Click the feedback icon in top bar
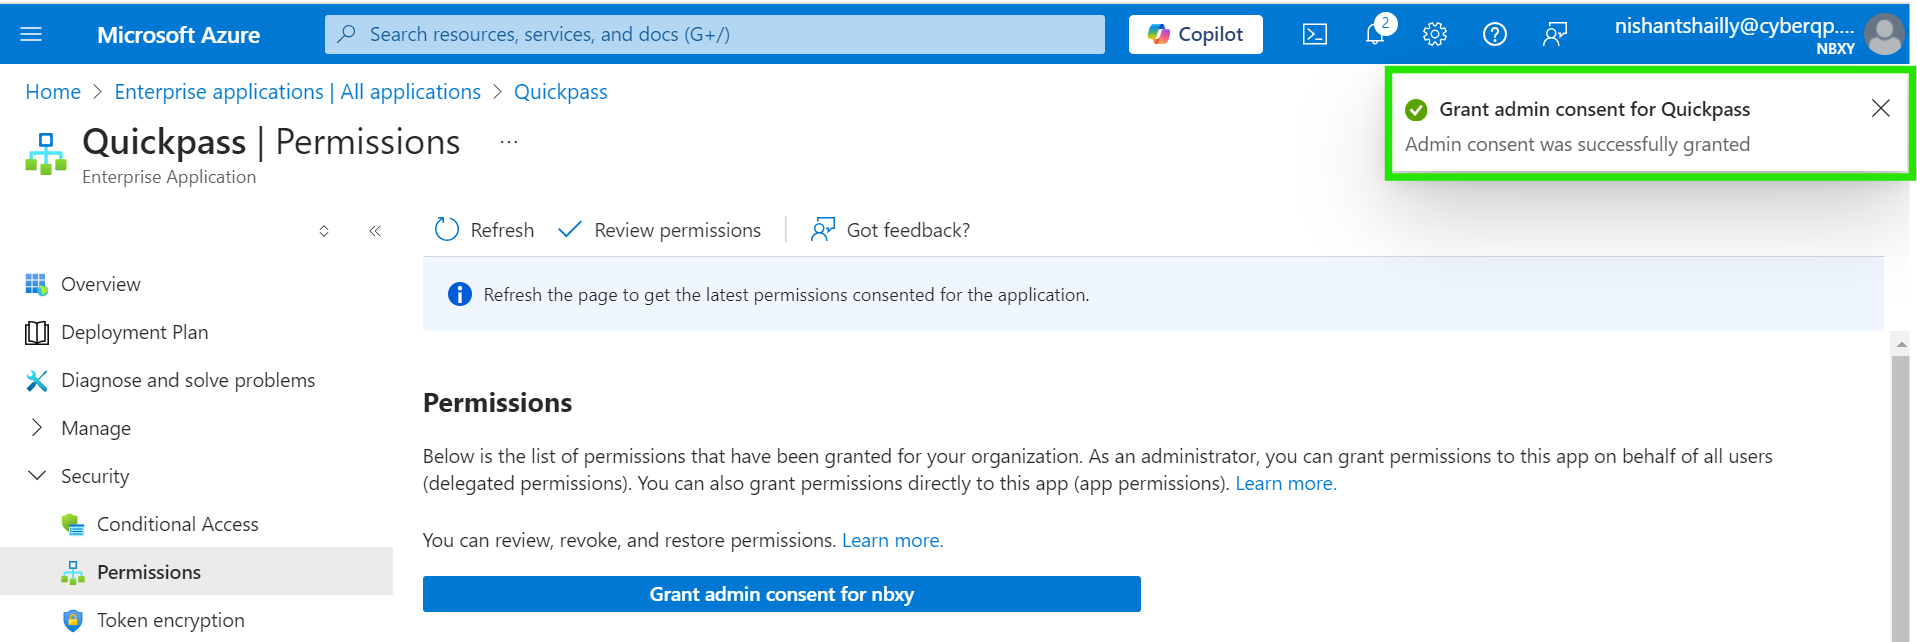This screenshot has width=1917, height=642. (1555, 34)
